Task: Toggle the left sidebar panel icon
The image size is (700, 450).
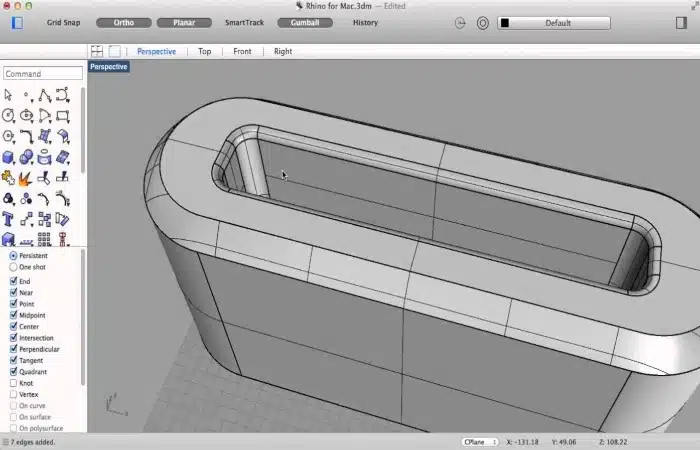Action: pos(17,23)
